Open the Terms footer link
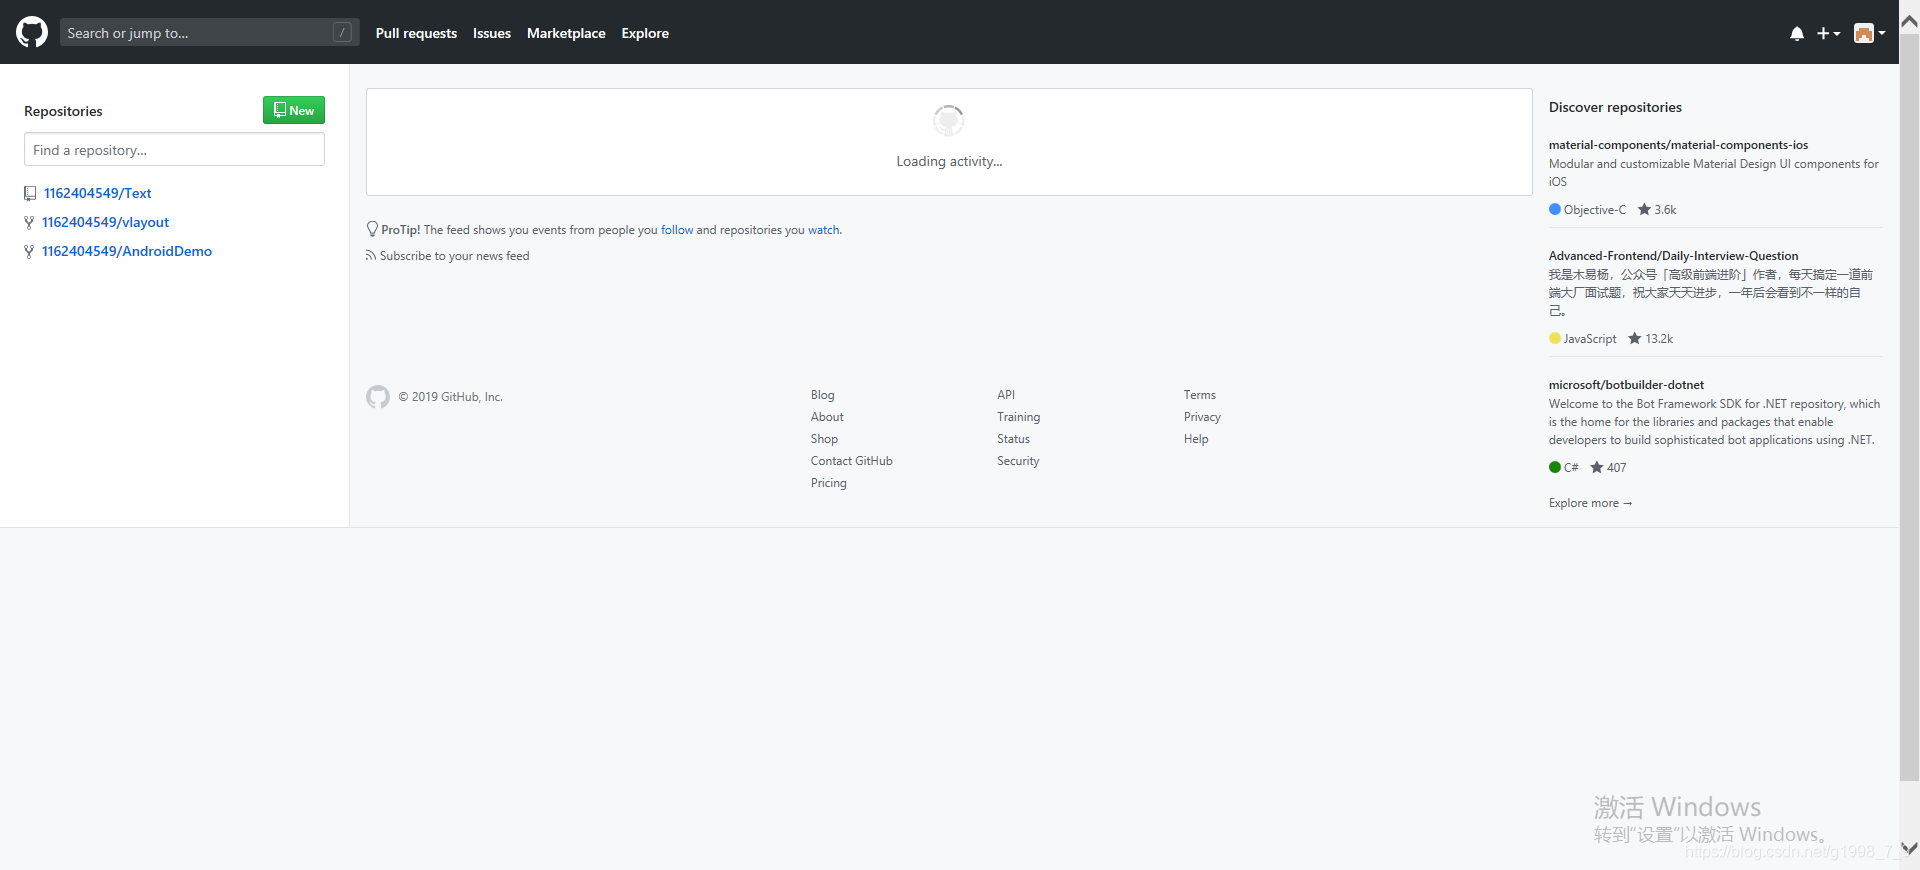Image resolution: width=1920 pixels, height=870 pixels. click(x=1200, y=395)
